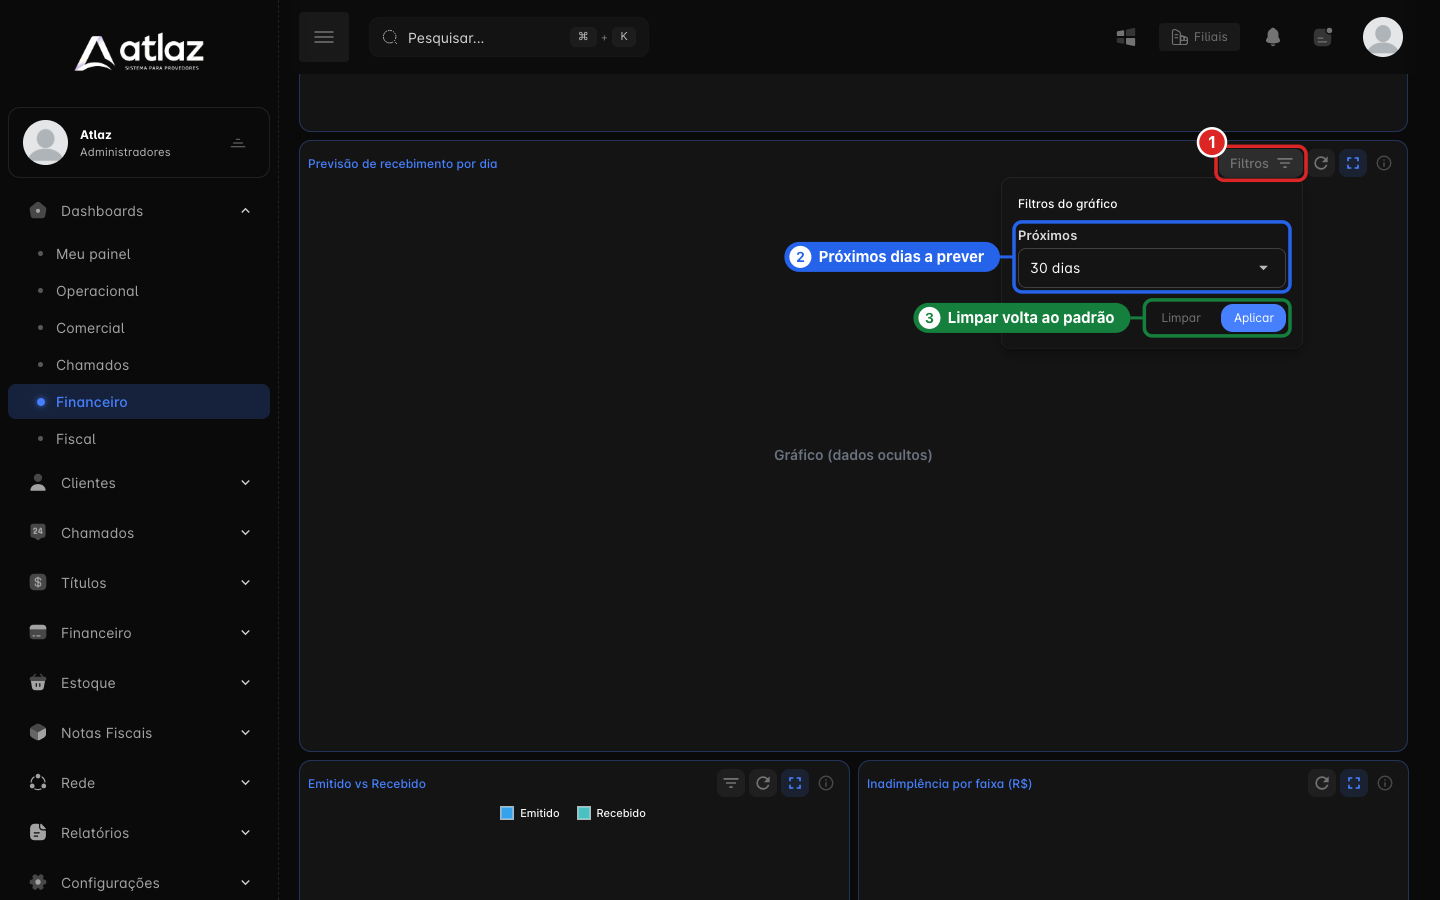
Task: Click the Limpar button
Action: [1181, 318]
